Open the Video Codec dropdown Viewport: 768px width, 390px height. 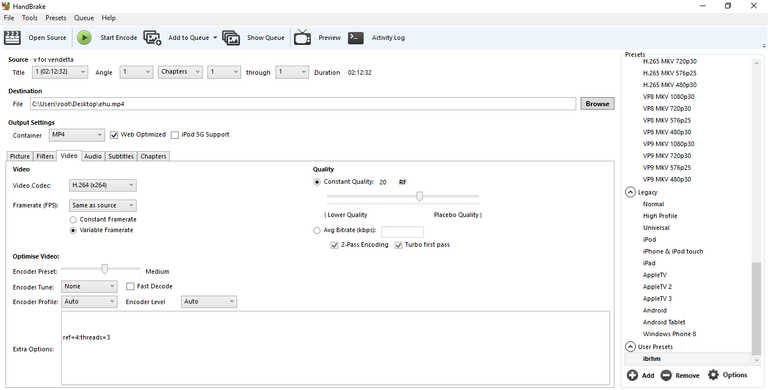102,185
